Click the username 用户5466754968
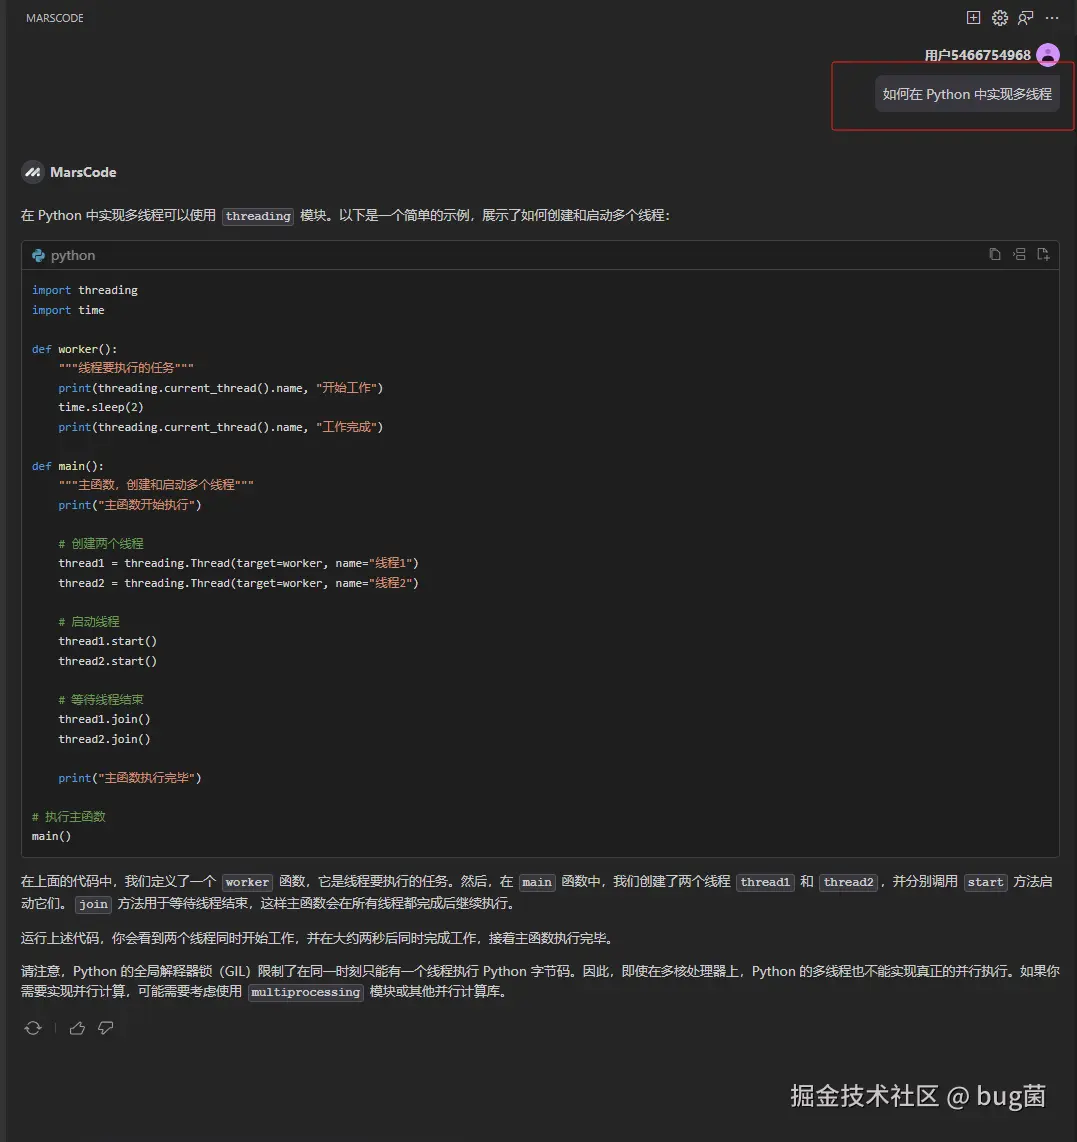Image resolution: width=1077 pixels, height=1142 pixels. click(977, 55)
